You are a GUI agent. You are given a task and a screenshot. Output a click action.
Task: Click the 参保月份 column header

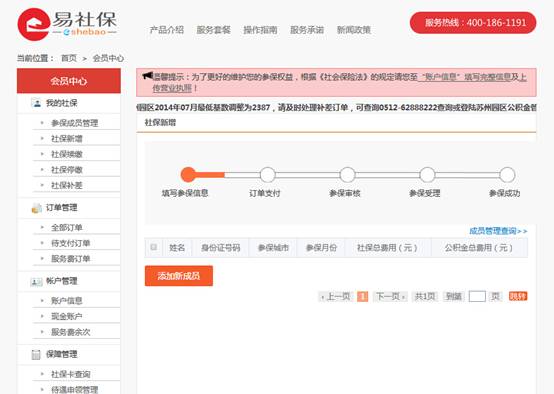(321, 247)
